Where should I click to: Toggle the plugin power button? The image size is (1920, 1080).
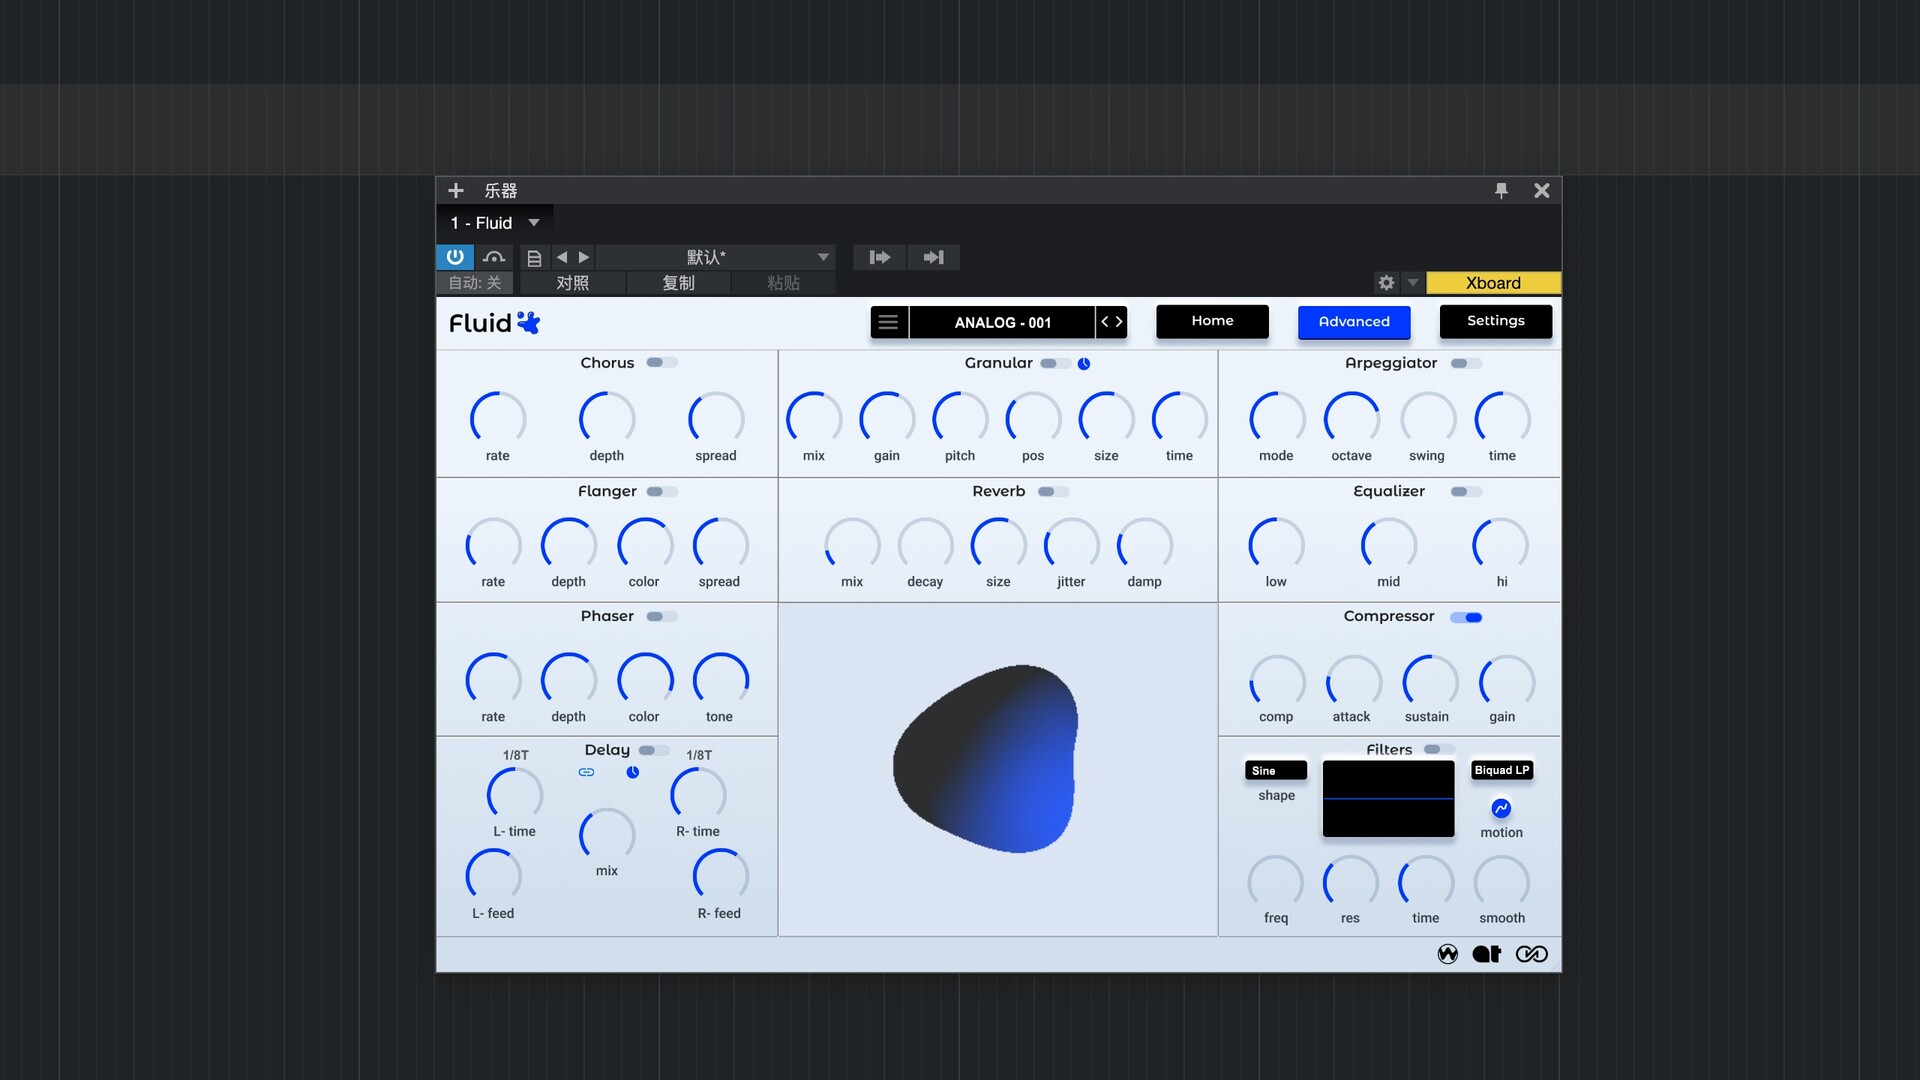(455, 257)
